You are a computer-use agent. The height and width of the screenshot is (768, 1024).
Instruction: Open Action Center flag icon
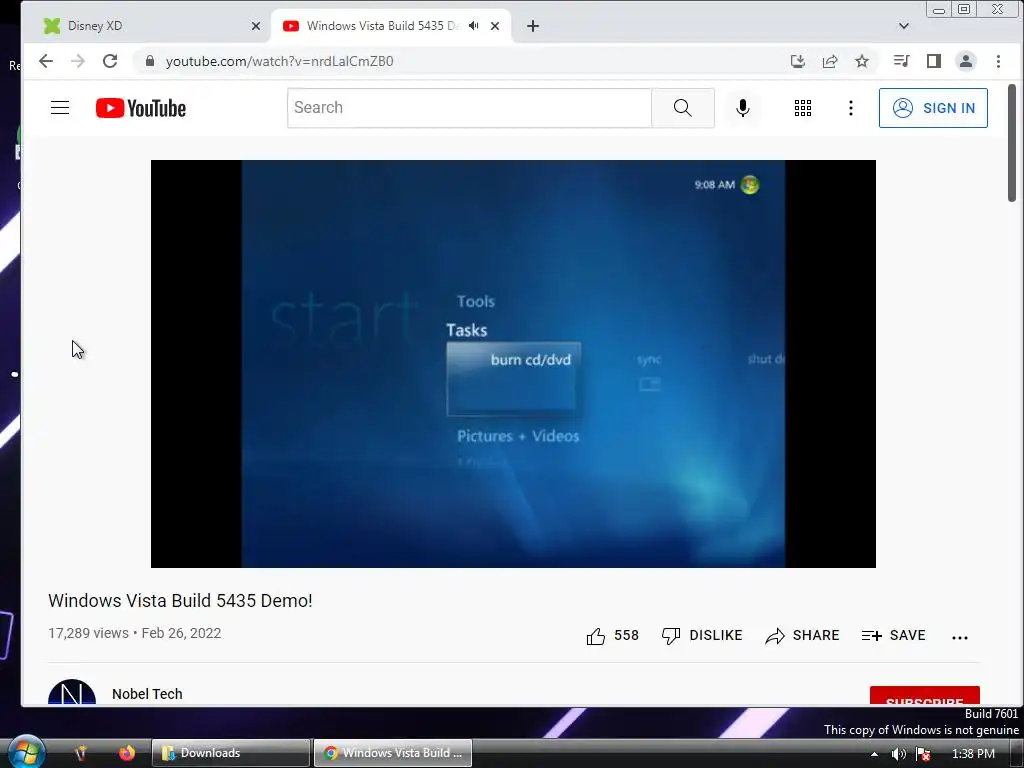pos(923,754)
